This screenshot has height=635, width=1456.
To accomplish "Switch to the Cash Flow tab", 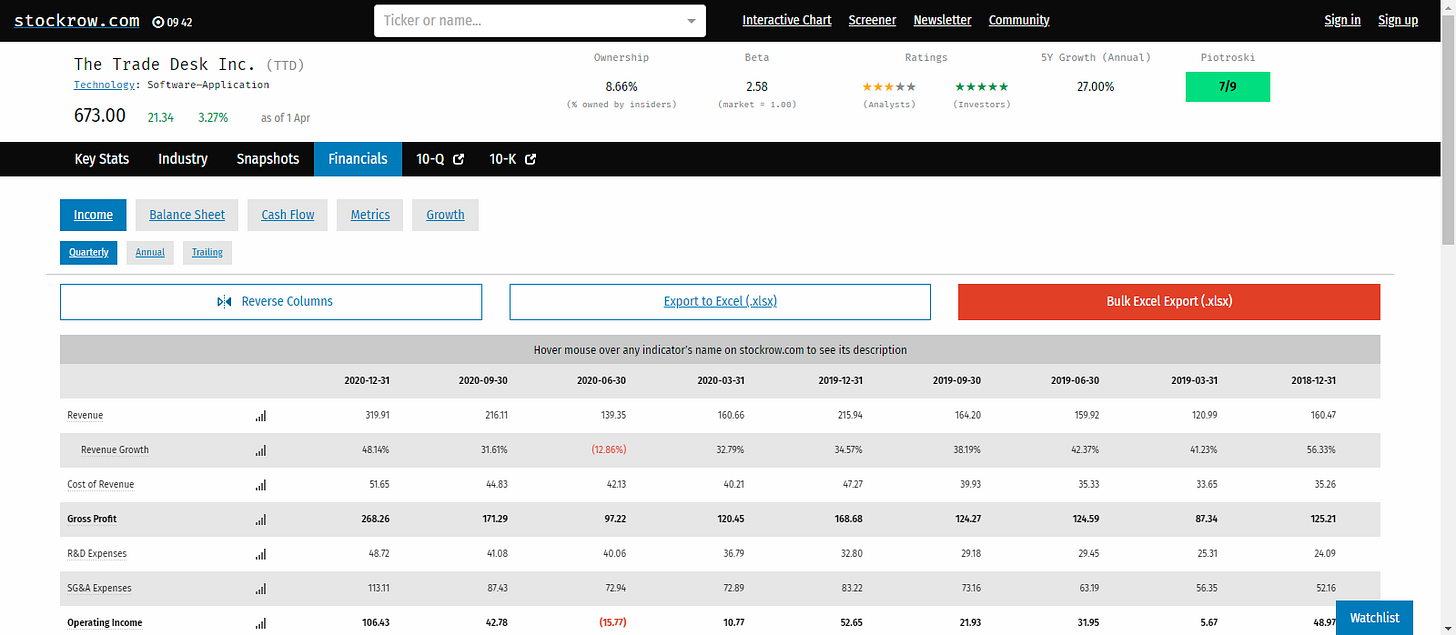I will pyautogui.click(x=288, y=215).
